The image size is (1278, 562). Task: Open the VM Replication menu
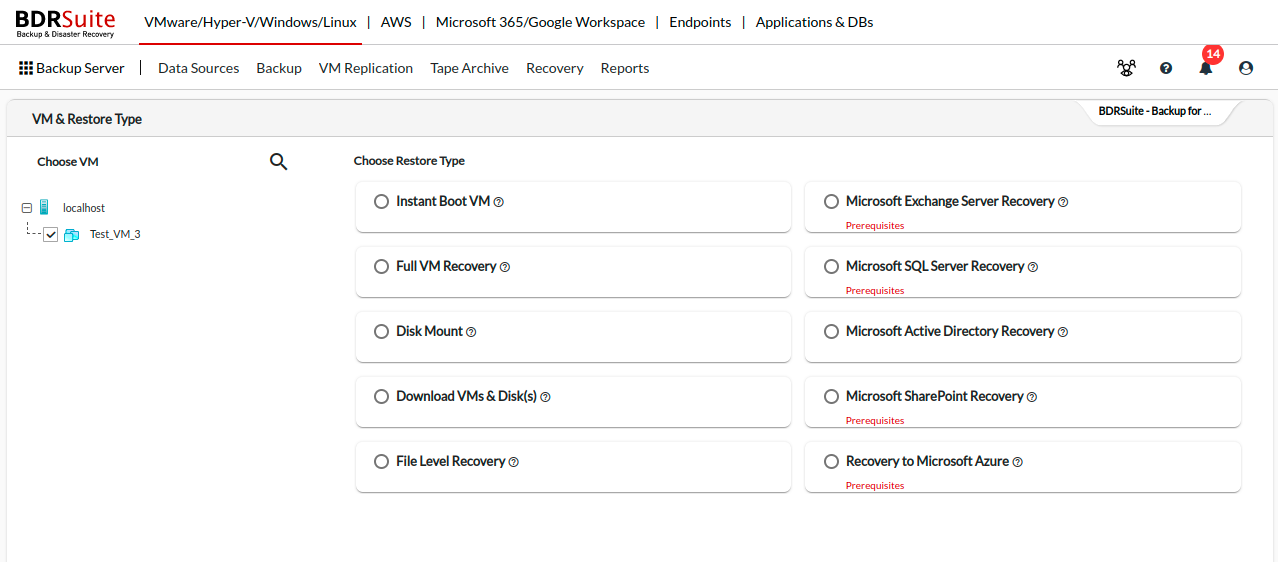[x=366, y=68]
